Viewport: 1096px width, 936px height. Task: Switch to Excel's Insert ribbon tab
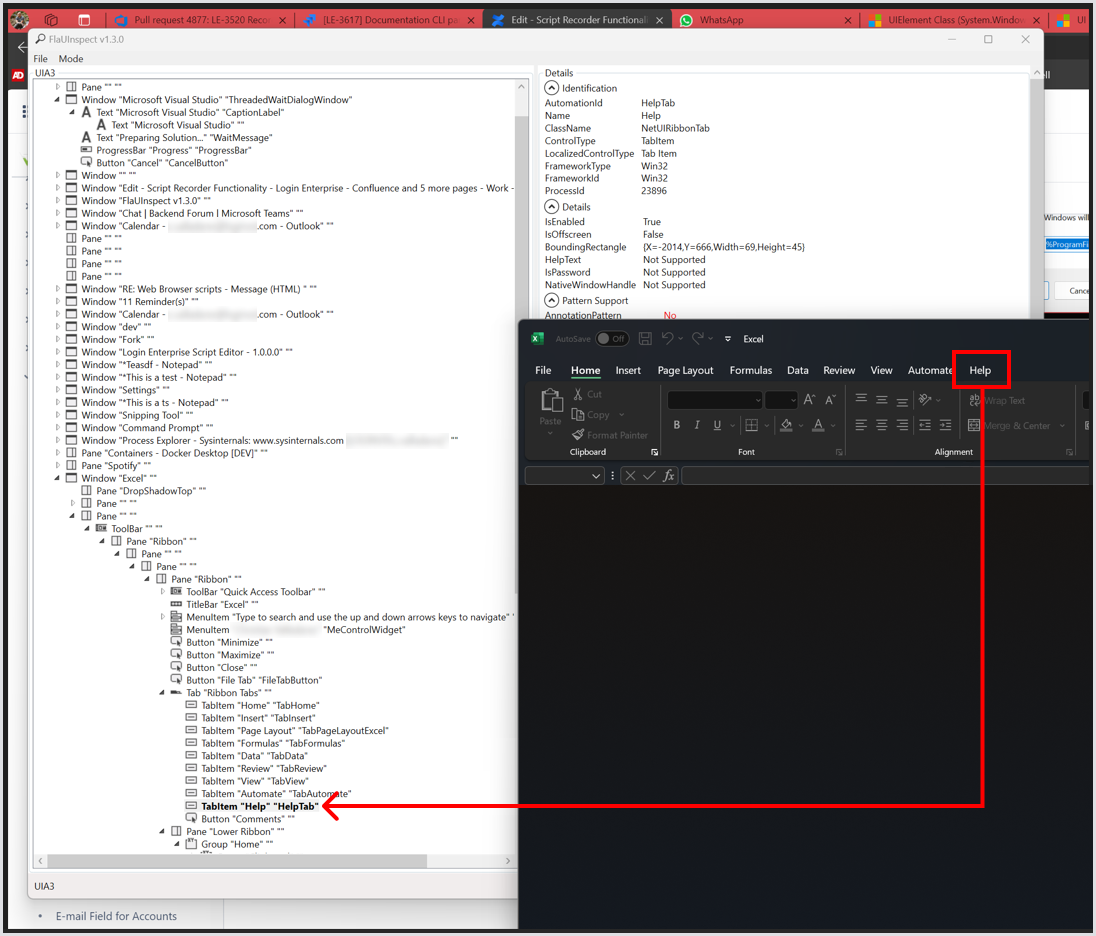click(x=628, y=370)
